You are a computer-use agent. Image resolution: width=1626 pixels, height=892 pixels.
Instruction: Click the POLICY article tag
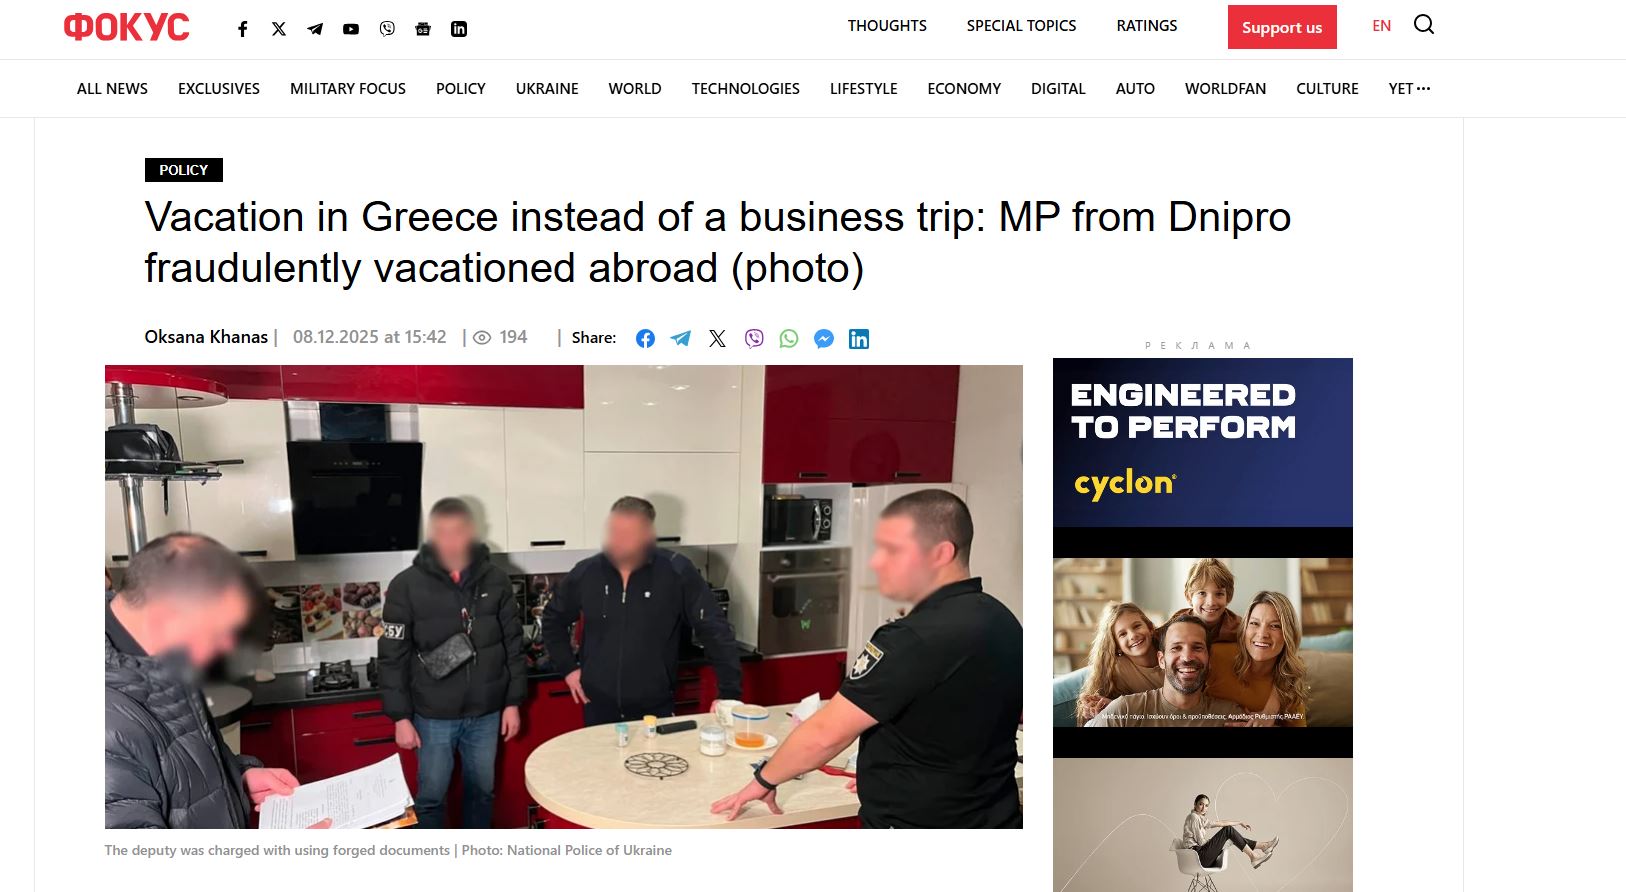(184, 170)
